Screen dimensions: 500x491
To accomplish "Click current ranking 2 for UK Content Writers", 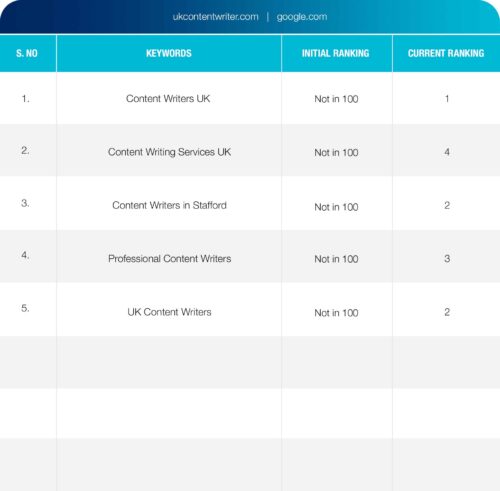I will tap(447, 312).
